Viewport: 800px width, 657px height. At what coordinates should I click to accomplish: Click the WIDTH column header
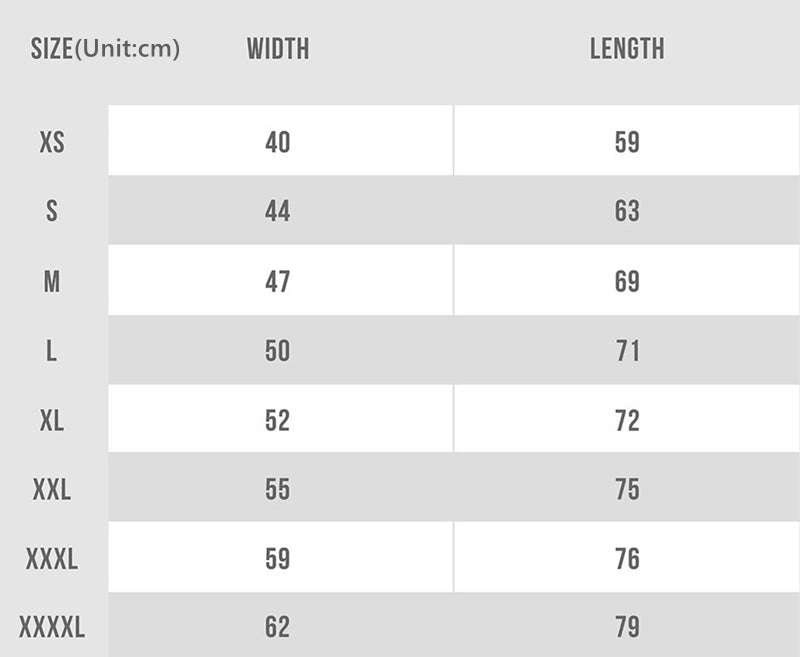pos(278,49)
